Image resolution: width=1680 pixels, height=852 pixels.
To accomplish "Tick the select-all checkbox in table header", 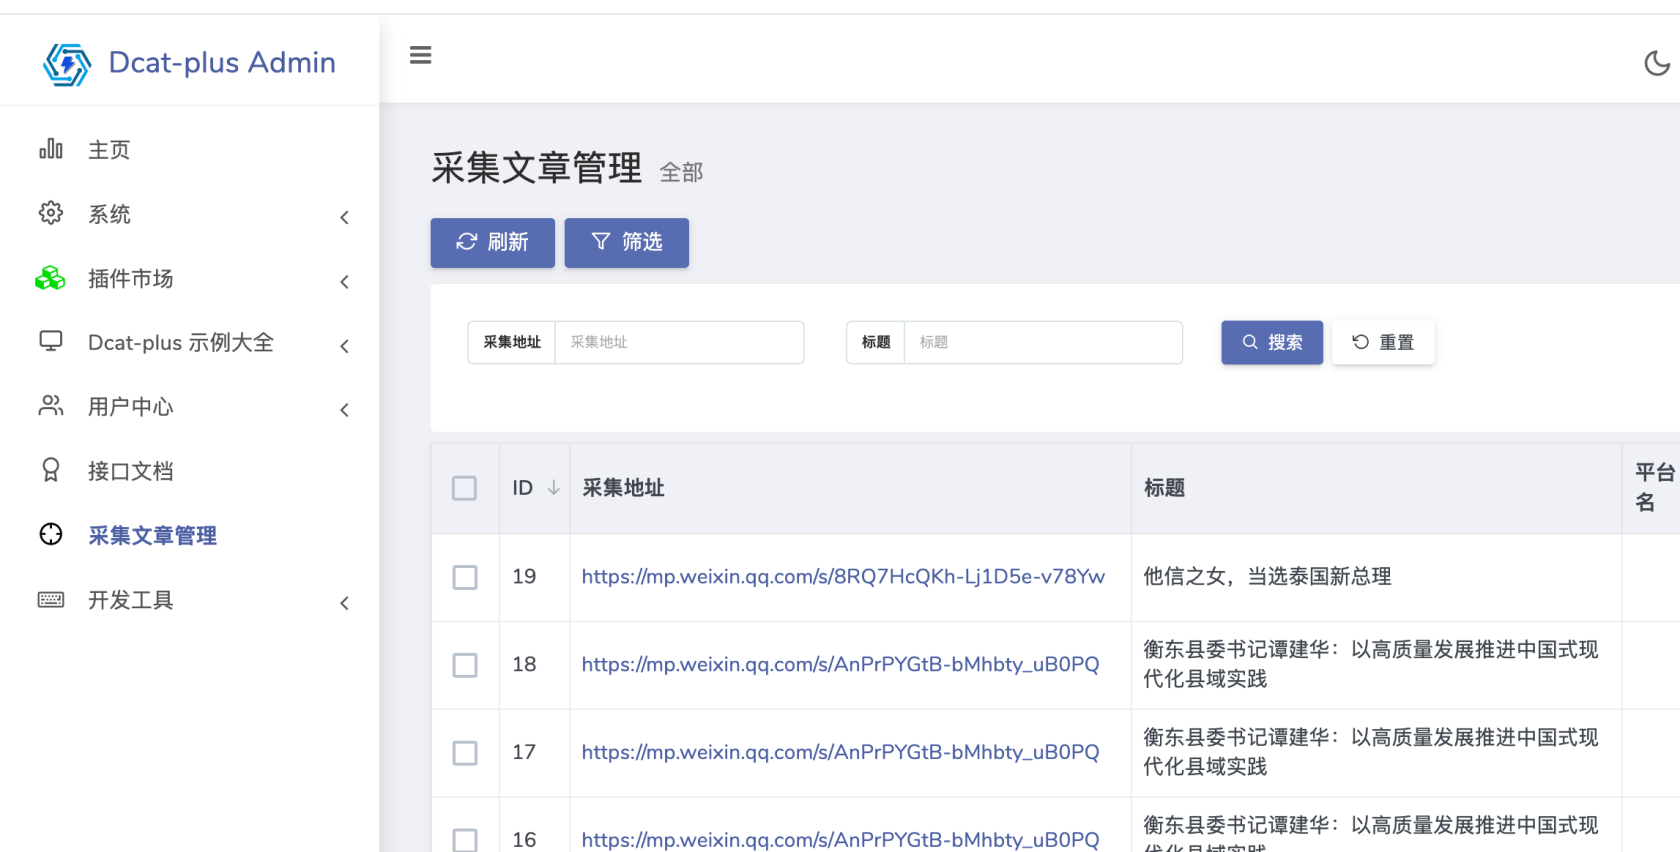I will tap(464, 488).
